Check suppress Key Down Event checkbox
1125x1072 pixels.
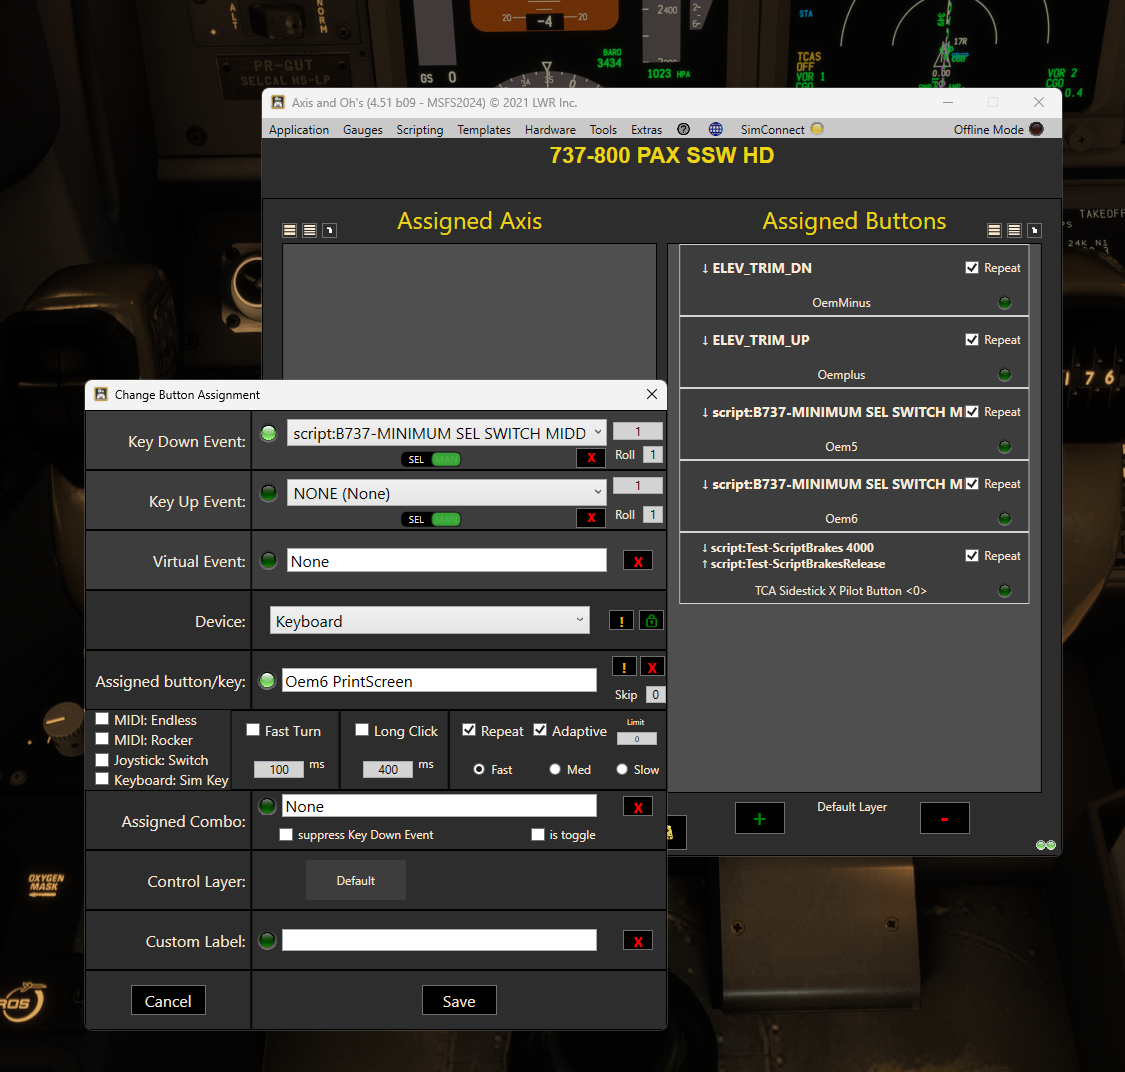(286, 834)
